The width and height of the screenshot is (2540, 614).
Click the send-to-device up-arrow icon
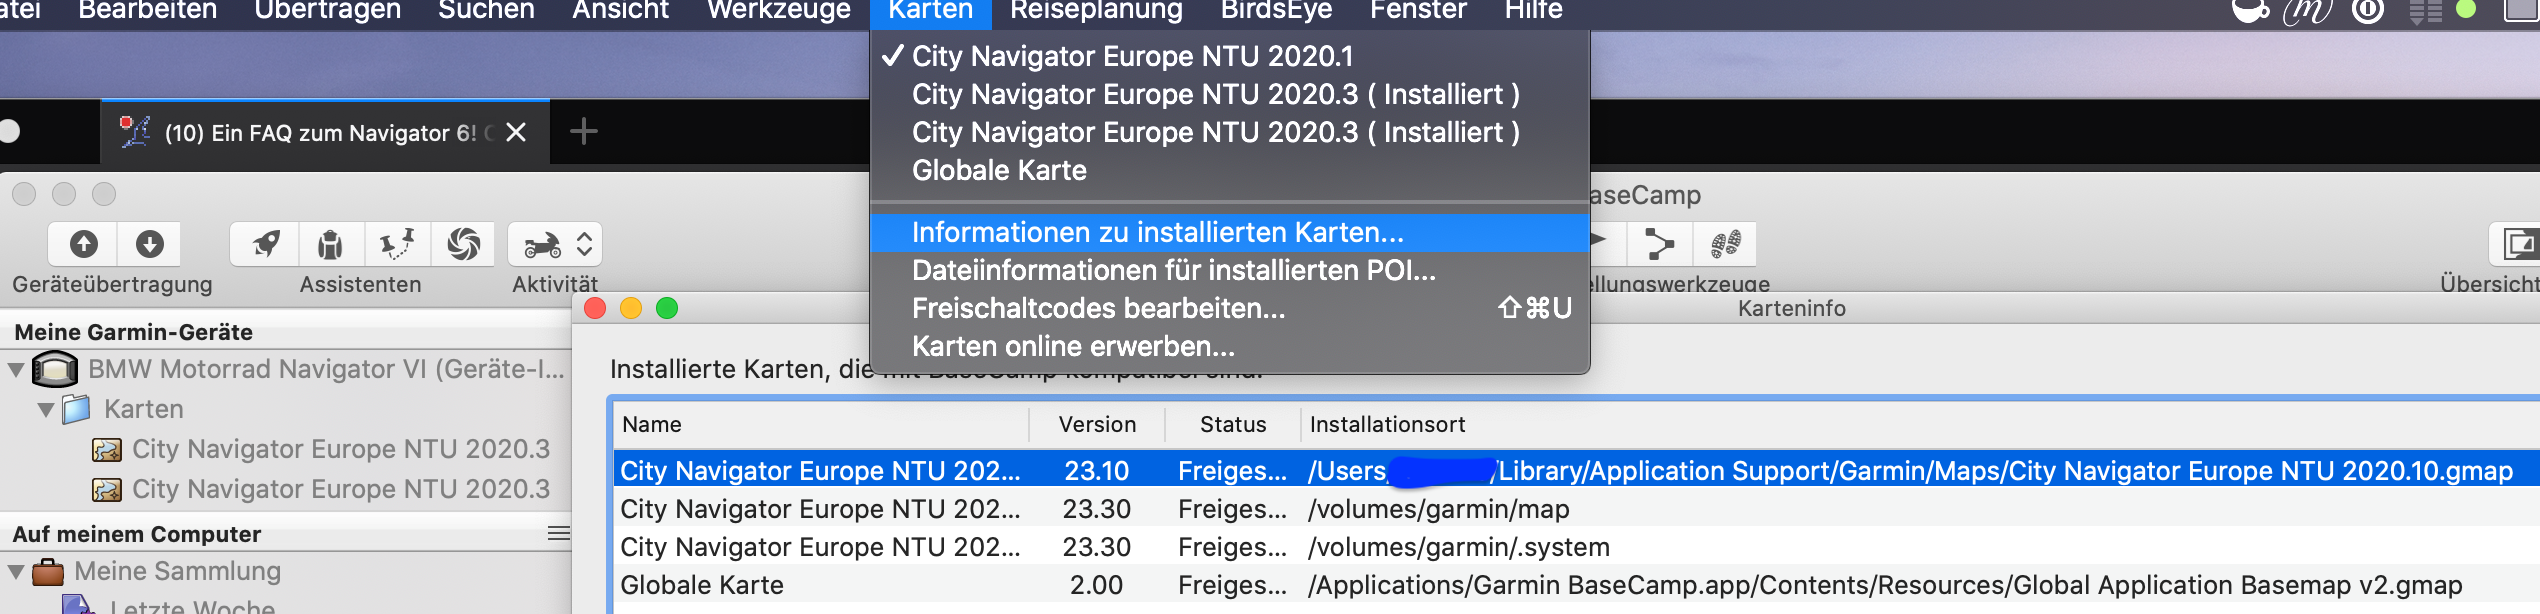tap(83, 244)
